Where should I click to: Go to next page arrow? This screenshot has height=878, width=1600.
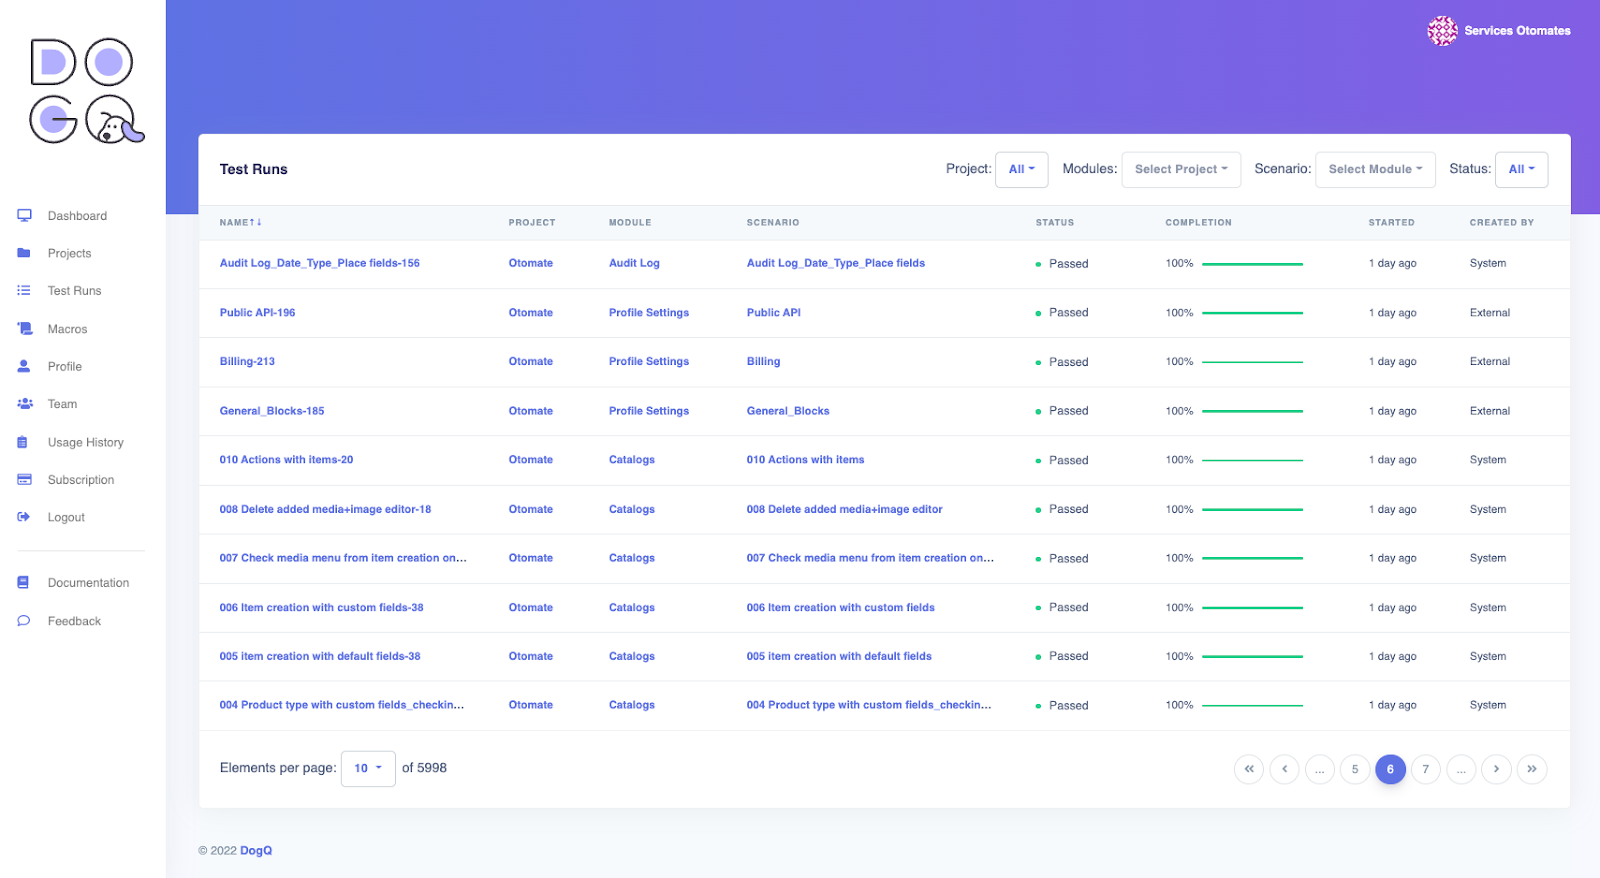click(x=1496, y=769)
